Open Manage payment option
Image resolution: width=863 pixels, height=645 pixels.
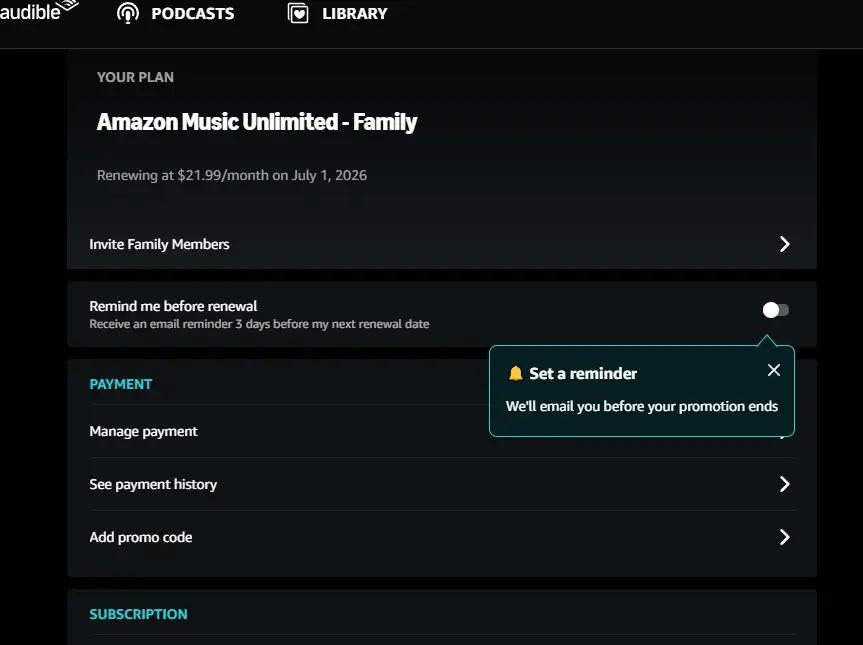coord(143,431)
